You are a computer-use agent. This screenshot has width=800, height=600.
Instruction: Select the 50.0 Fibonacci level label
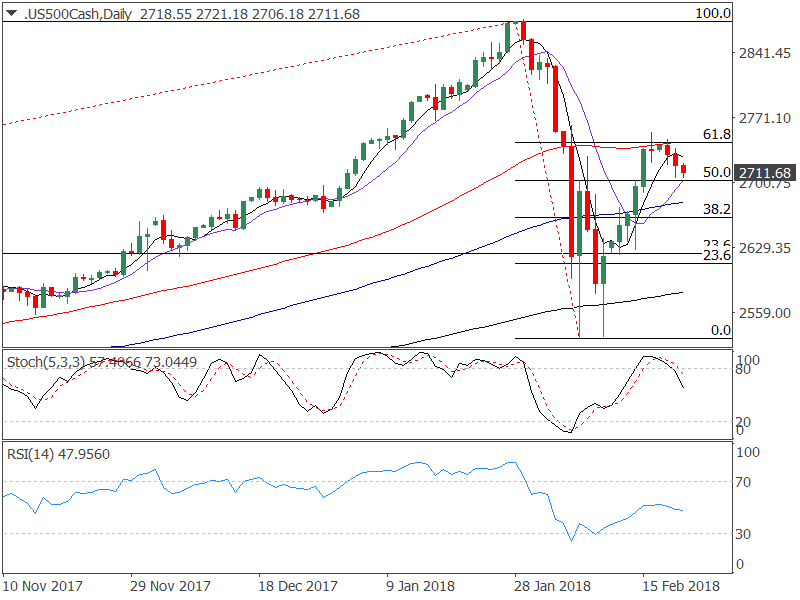tap(716, 172)
